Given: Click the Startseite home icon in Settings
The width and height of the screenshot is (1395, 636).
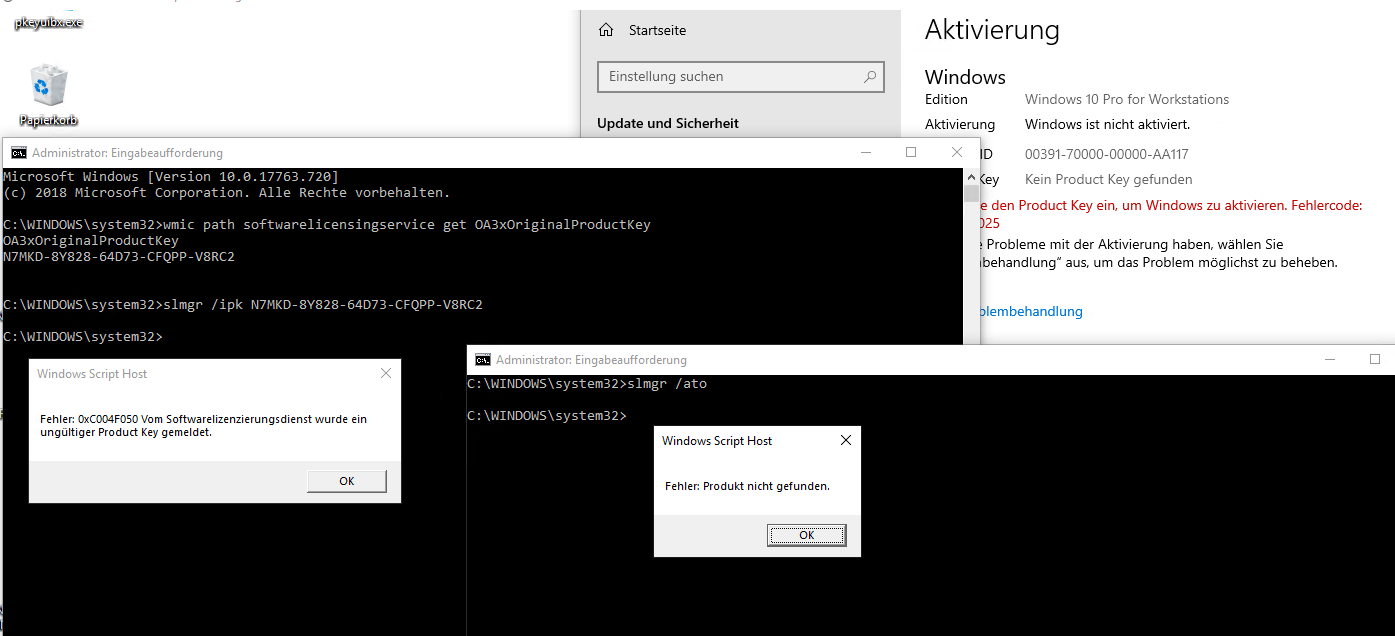Looking at the screenshot, I should [x=606, y=30].
